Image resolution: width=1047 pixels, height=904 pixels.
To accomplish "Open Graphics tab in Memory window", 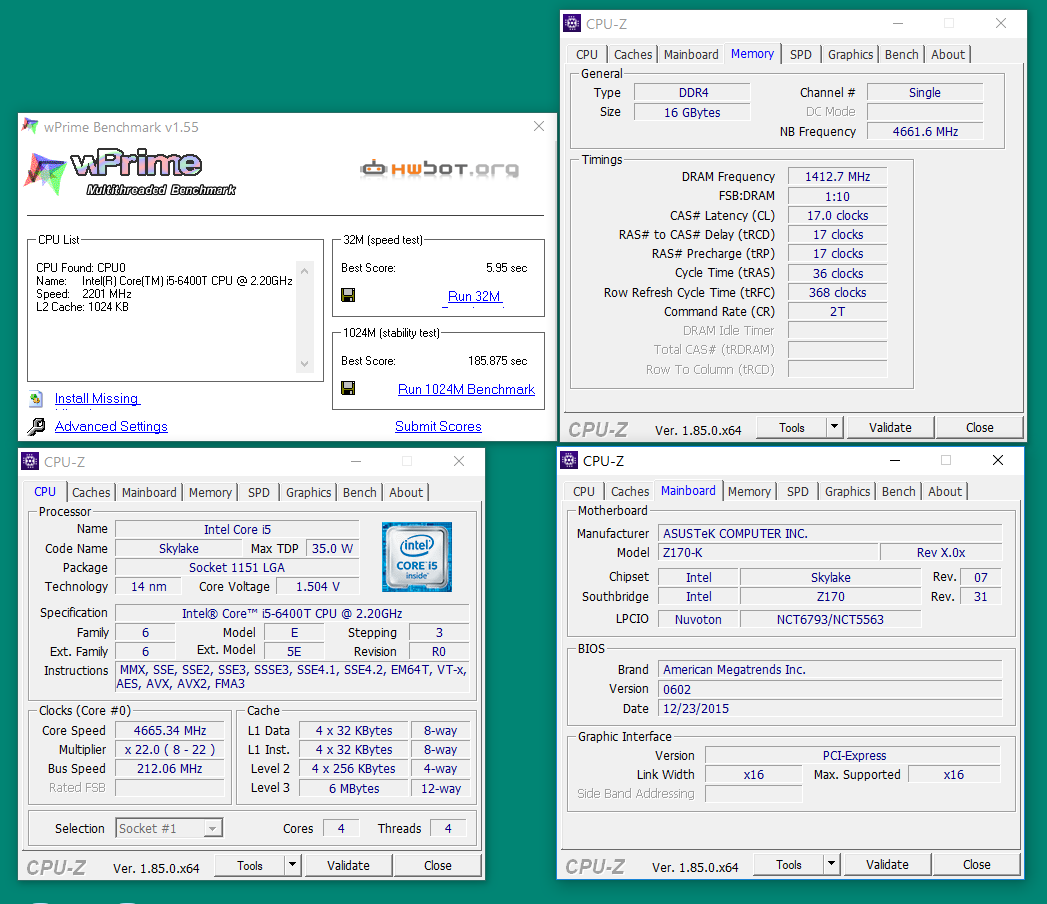I will pos(850,55).
